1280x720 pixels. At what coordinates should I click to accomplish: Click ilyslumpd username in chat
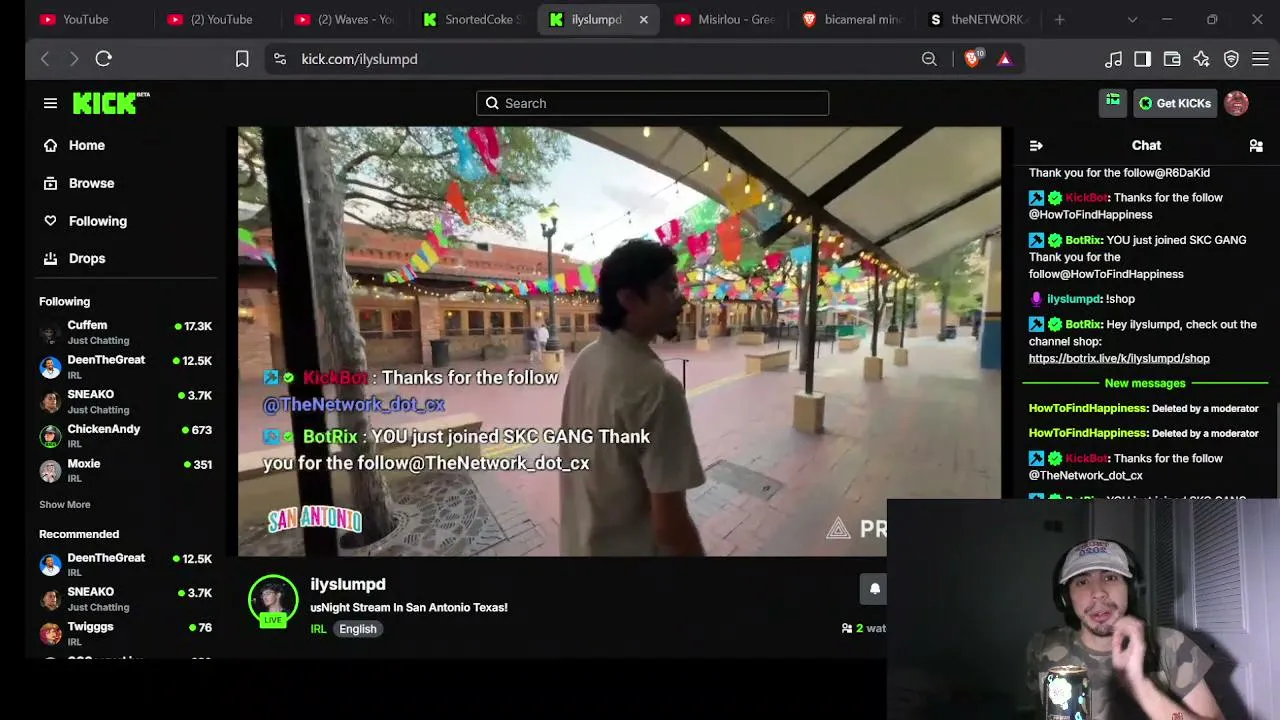click(1074, 299)
